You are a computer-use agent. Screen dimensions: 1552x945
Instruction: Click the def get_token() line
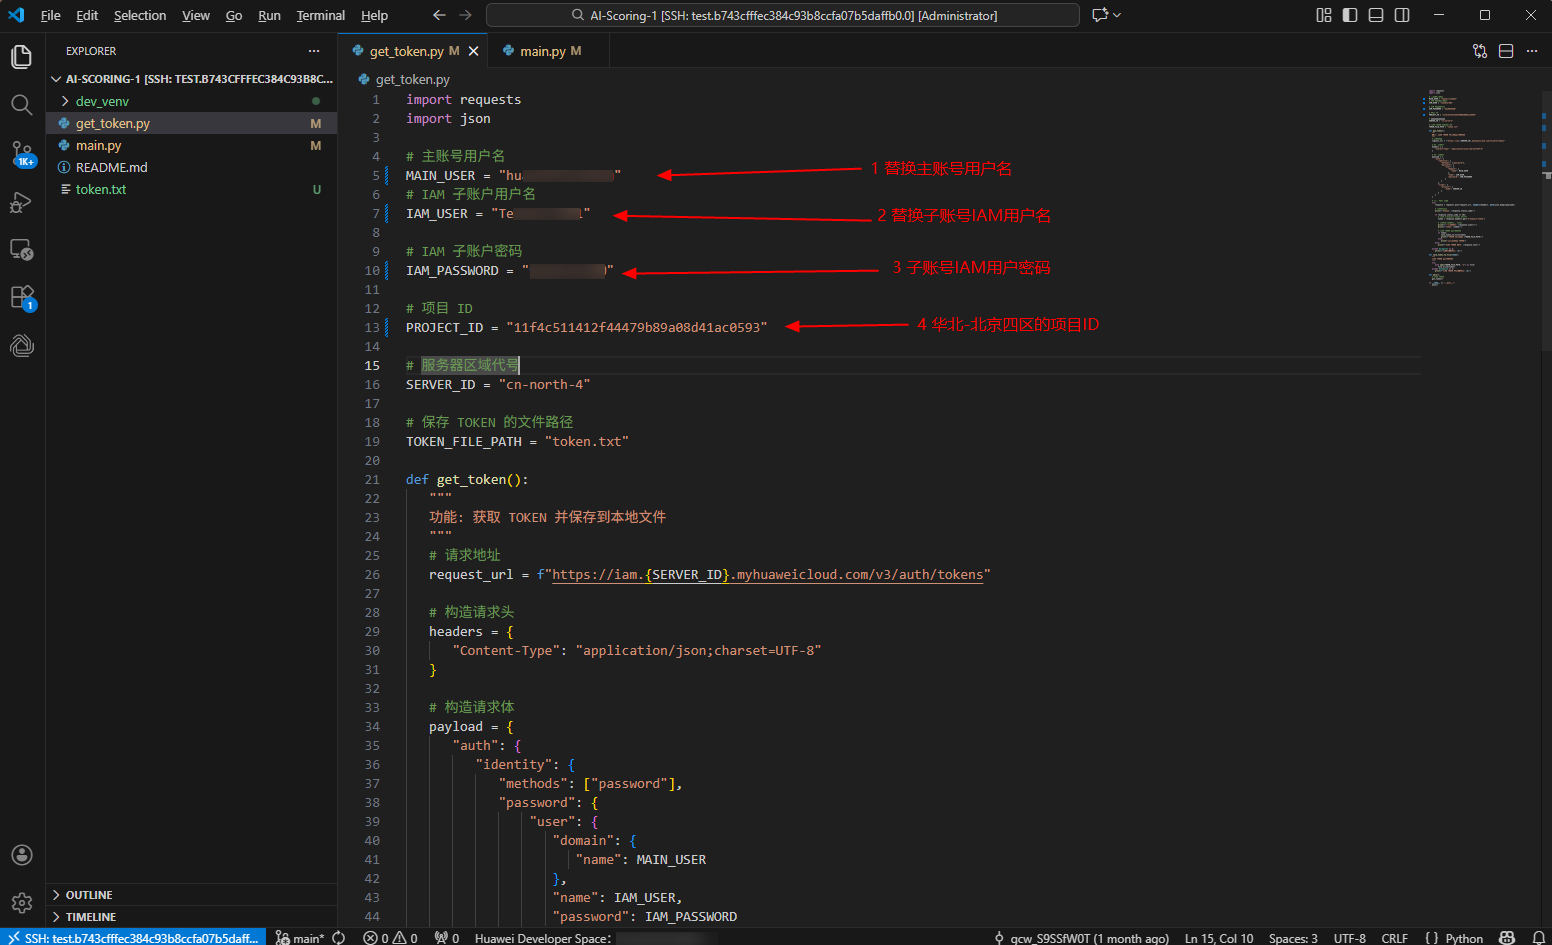467,480
